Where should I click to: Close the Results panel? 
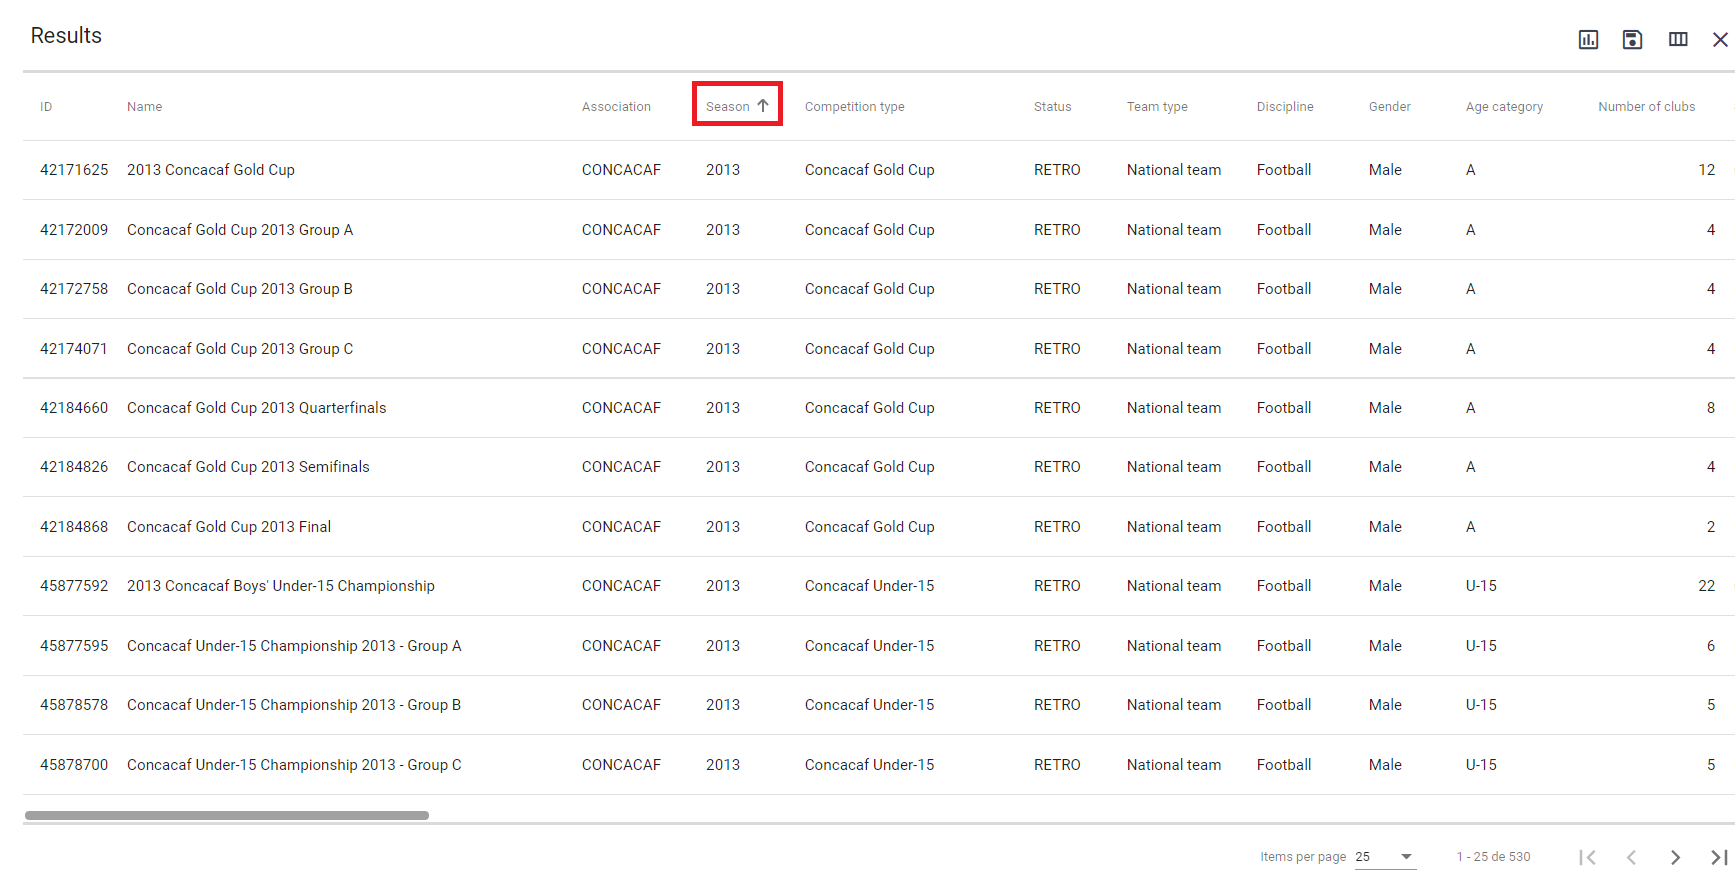pyautogui.click(x=1720, y=40)
